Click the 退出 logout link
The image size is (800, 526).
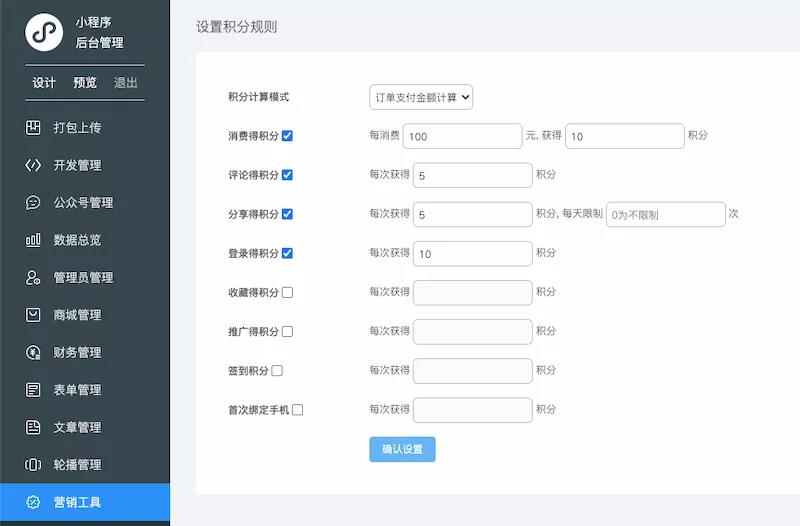(x=126, y=83)
